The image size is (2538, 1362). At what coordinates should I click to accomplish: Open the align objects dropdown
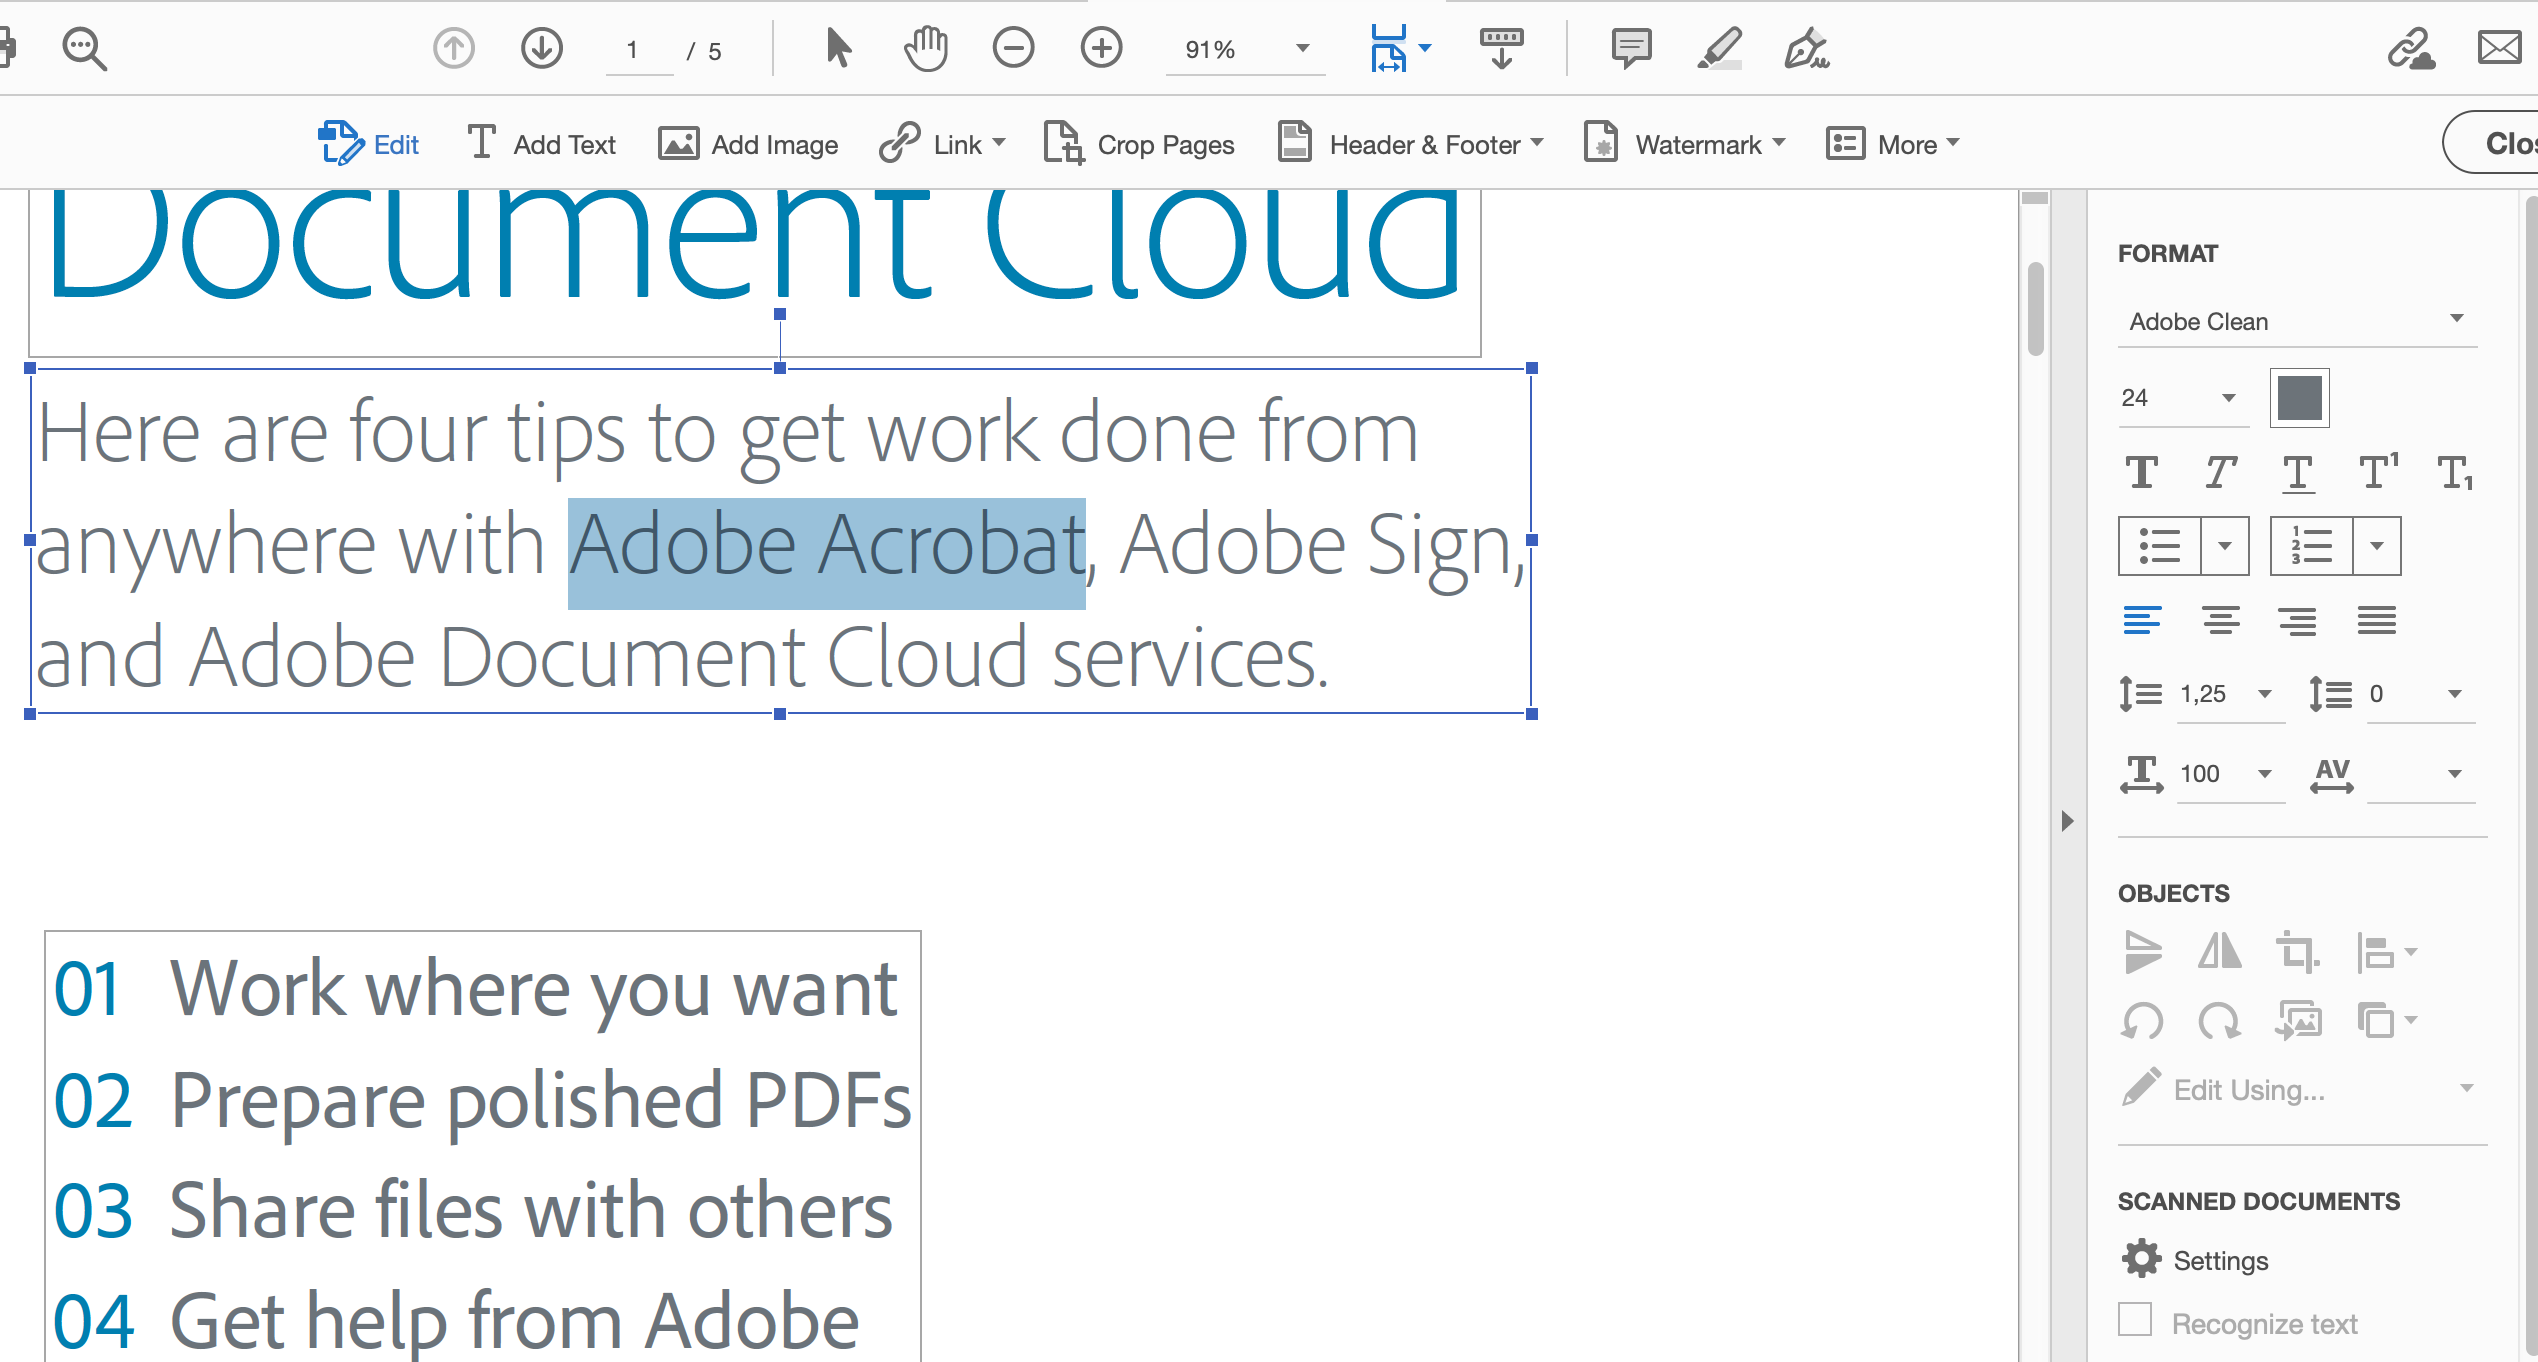coord(2386,952)
